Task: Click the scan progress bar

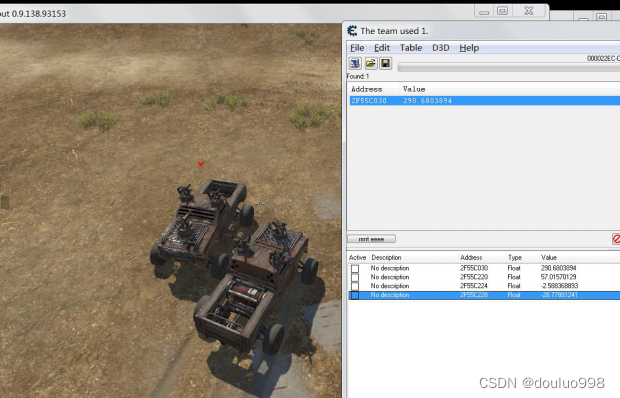Action: [x=508, y=68]
